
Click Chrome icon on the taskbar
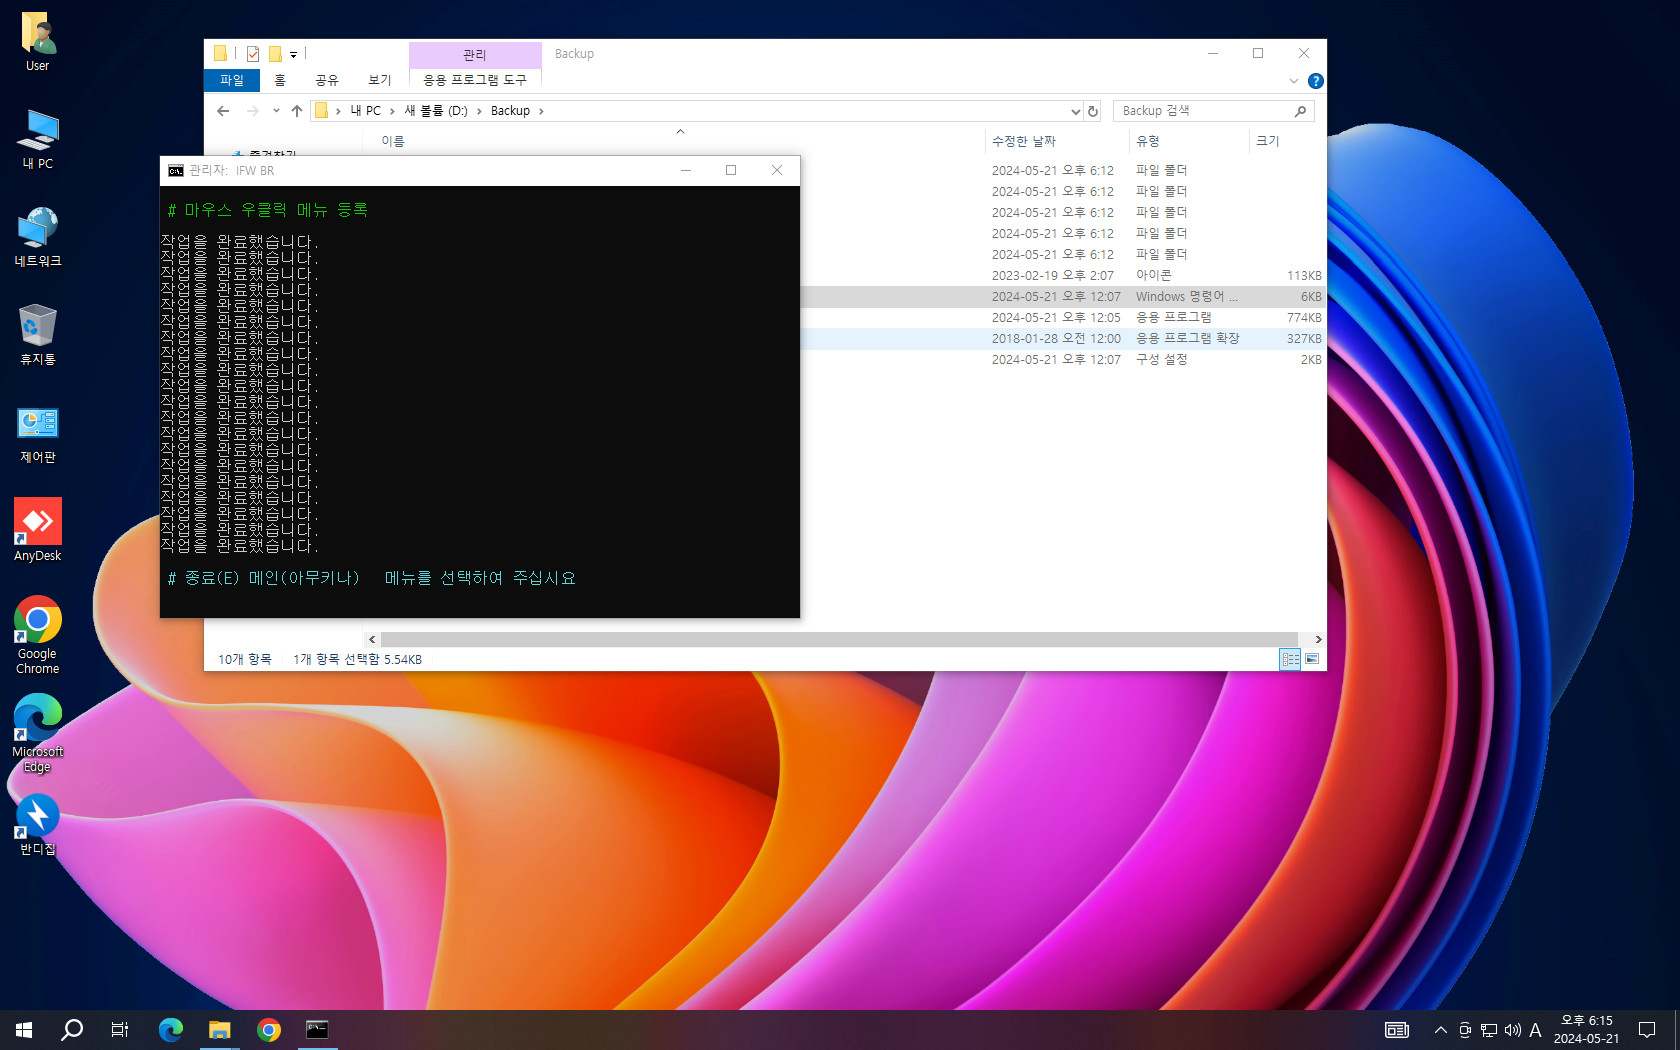click(269, 1030)
